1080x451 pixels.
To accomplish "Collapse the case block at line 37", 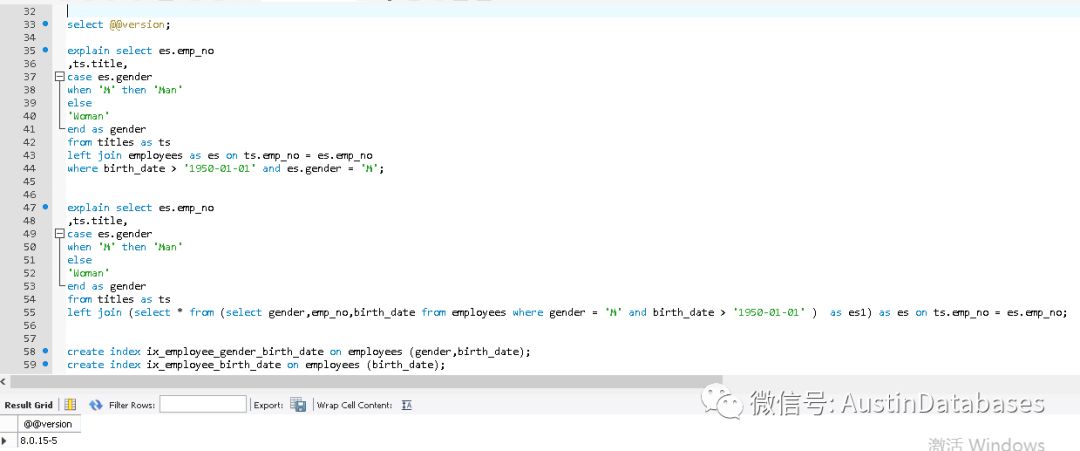I will click(x=59, y=76).
